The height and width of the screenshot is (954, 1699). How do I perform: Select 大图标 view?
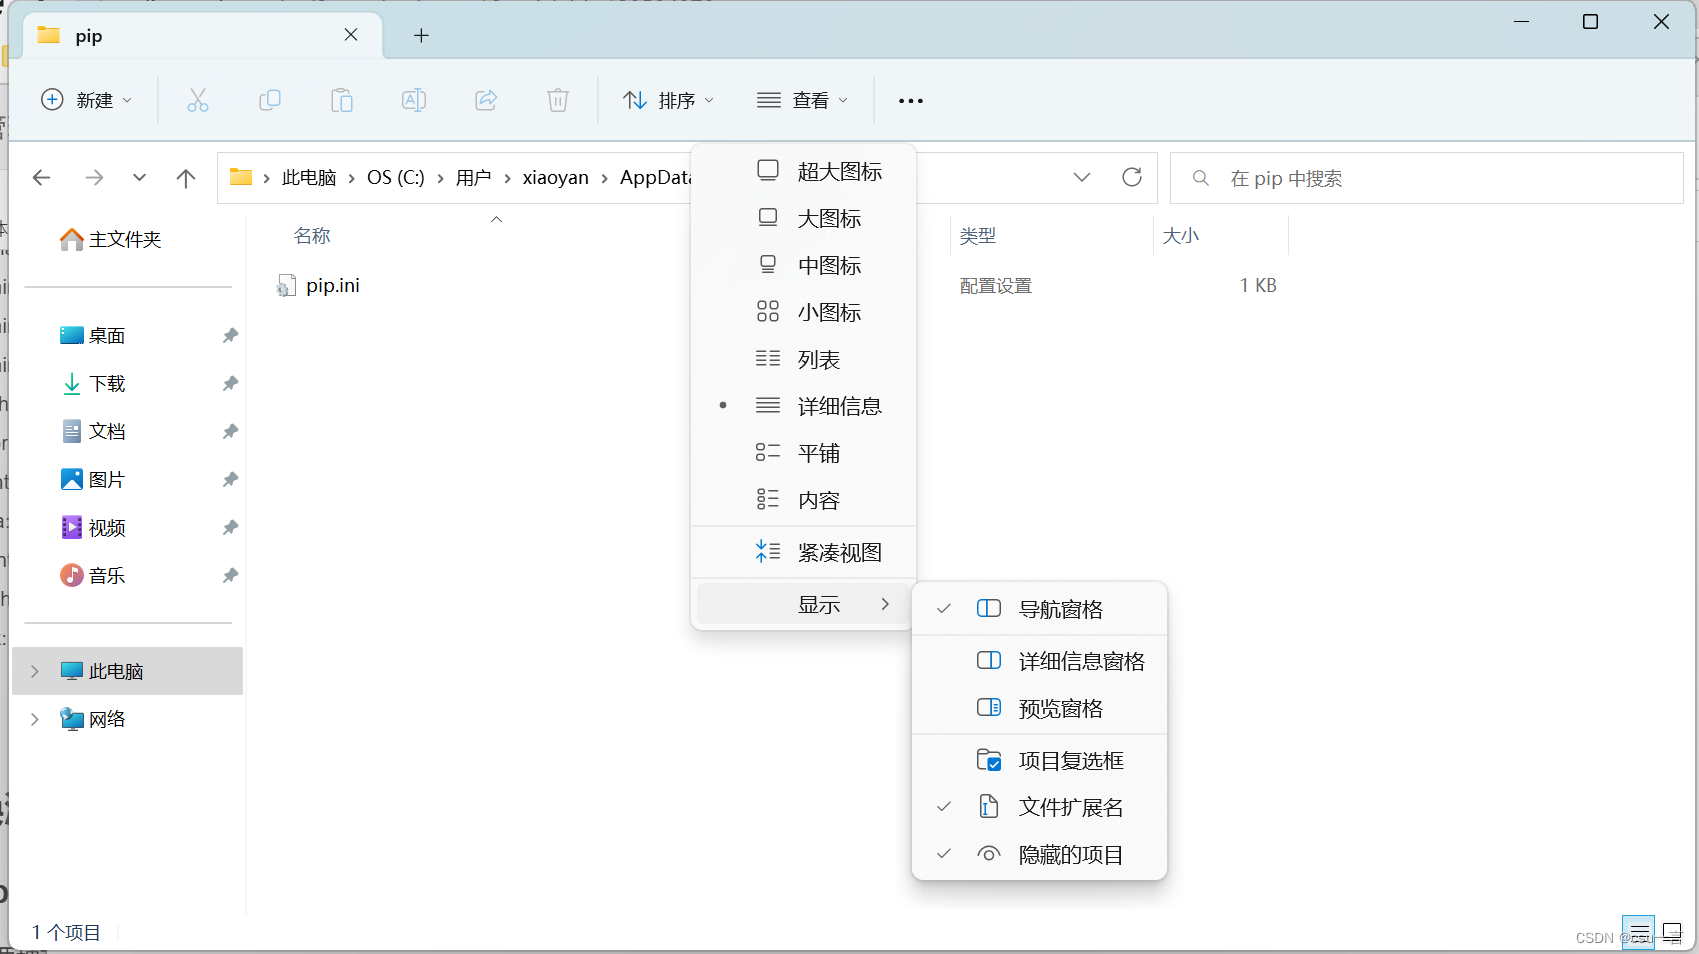click(804, 218)
